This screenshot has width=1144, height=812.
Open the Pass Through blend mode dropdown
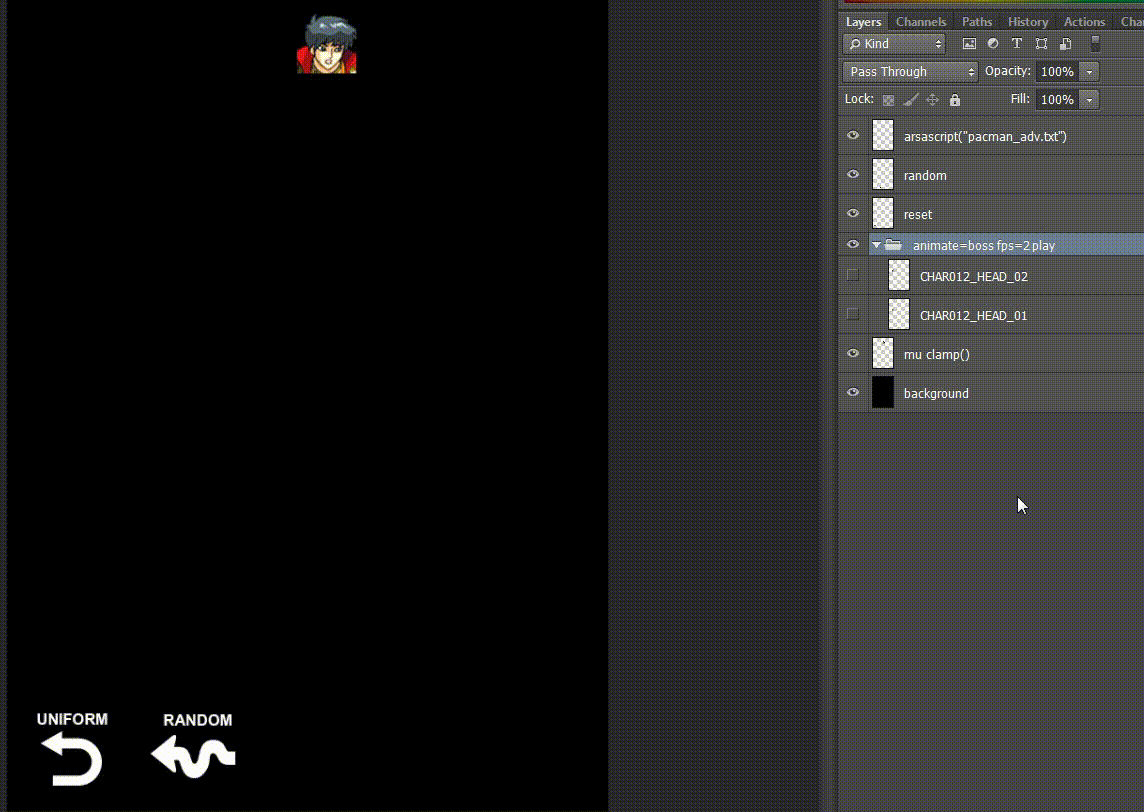[x=910, y=72]
